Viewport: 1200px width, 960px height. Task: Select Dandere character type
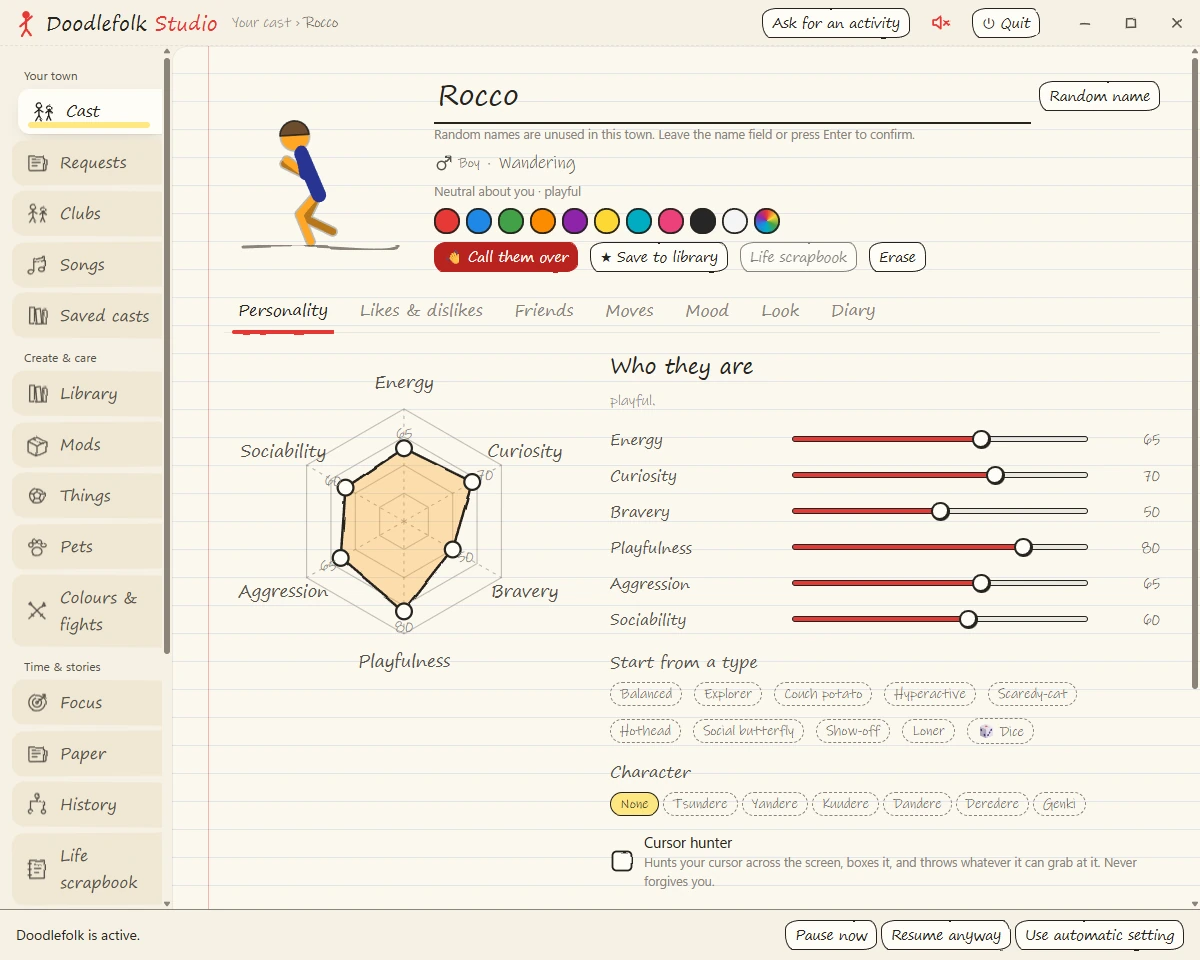pyautogui.click(x=918, y=804)
